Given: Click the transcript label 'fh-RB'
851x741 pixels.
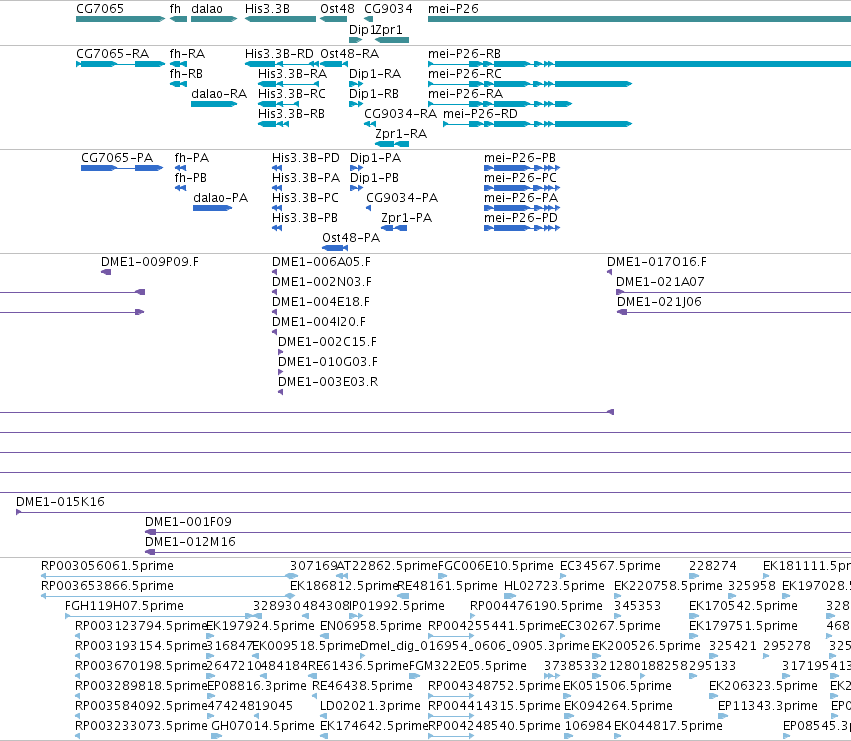Looking at the screenshot, I should 186,74.
